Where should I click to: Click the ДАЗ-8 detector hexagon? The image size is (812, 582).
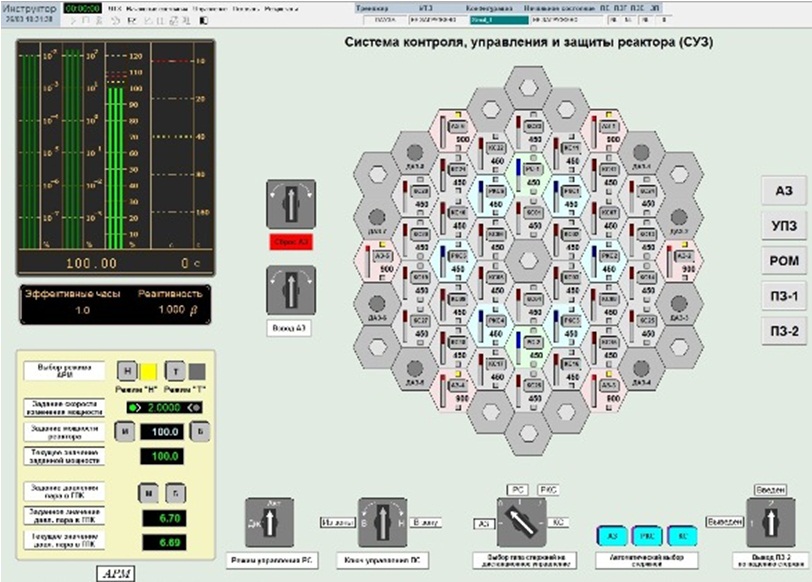click(415, 153)
